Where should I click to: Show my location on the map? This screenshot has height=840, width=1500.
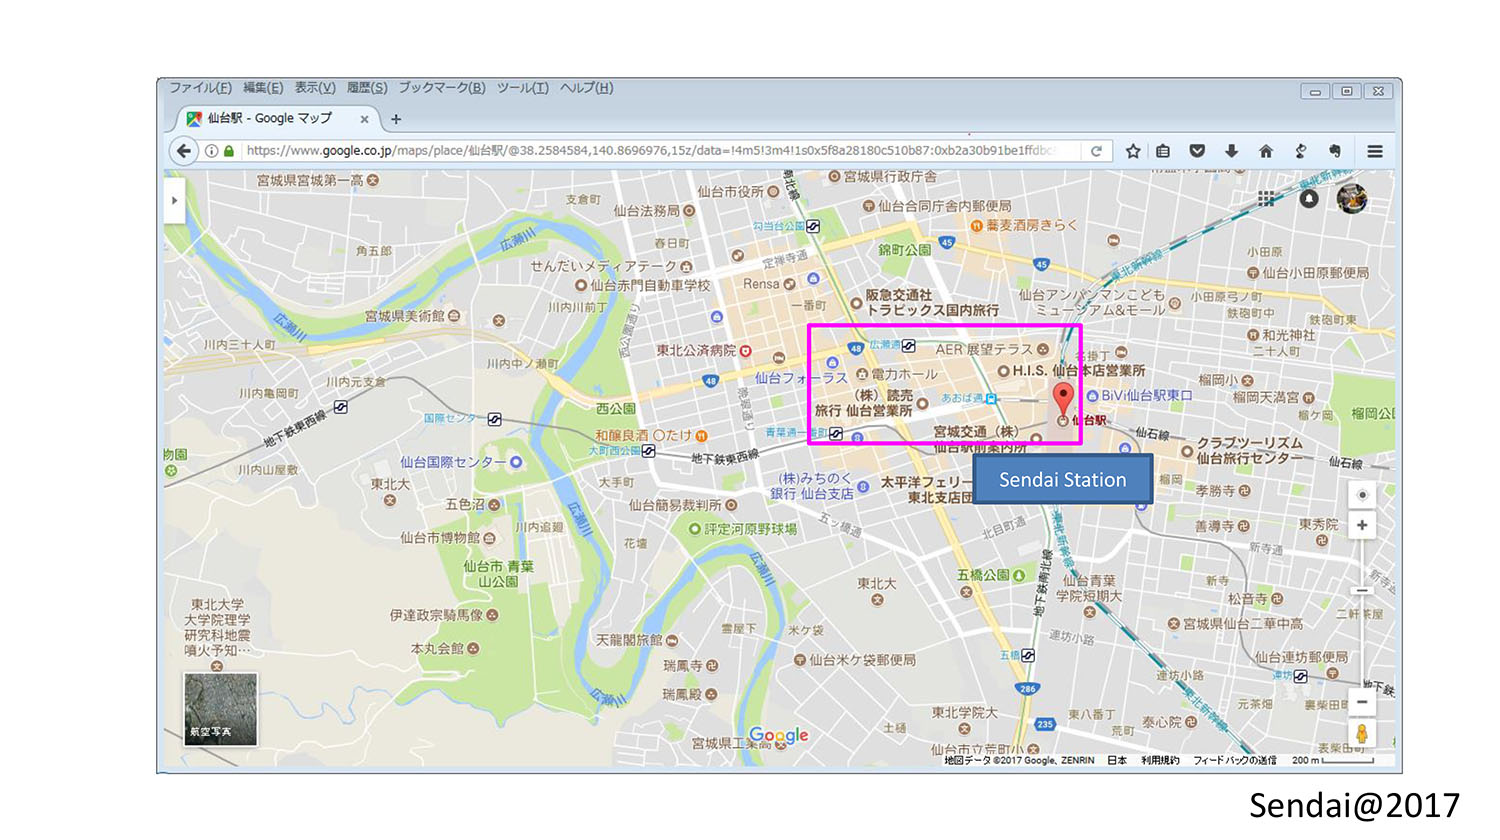point(1361,495)
